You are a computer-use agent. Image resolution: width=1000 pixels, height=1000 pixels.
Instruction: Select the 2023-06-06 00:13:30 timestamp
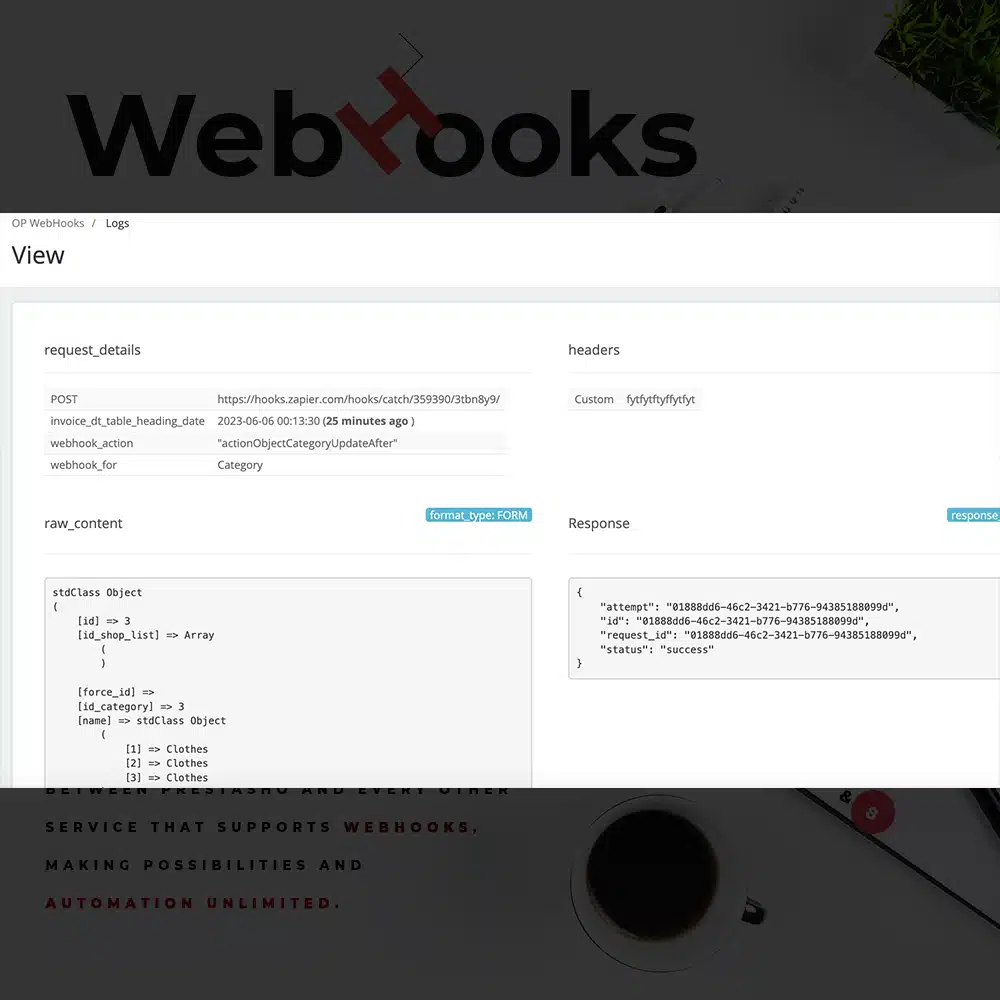click(268, 421)
